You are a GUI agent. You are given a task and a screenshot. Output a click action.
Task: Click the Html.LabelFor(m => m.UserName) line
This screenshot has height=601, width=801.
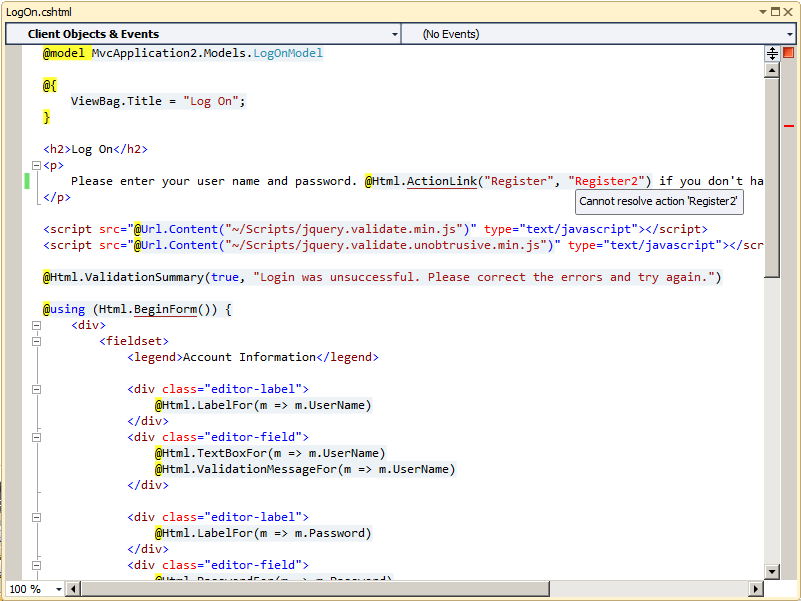click(263, 405)
